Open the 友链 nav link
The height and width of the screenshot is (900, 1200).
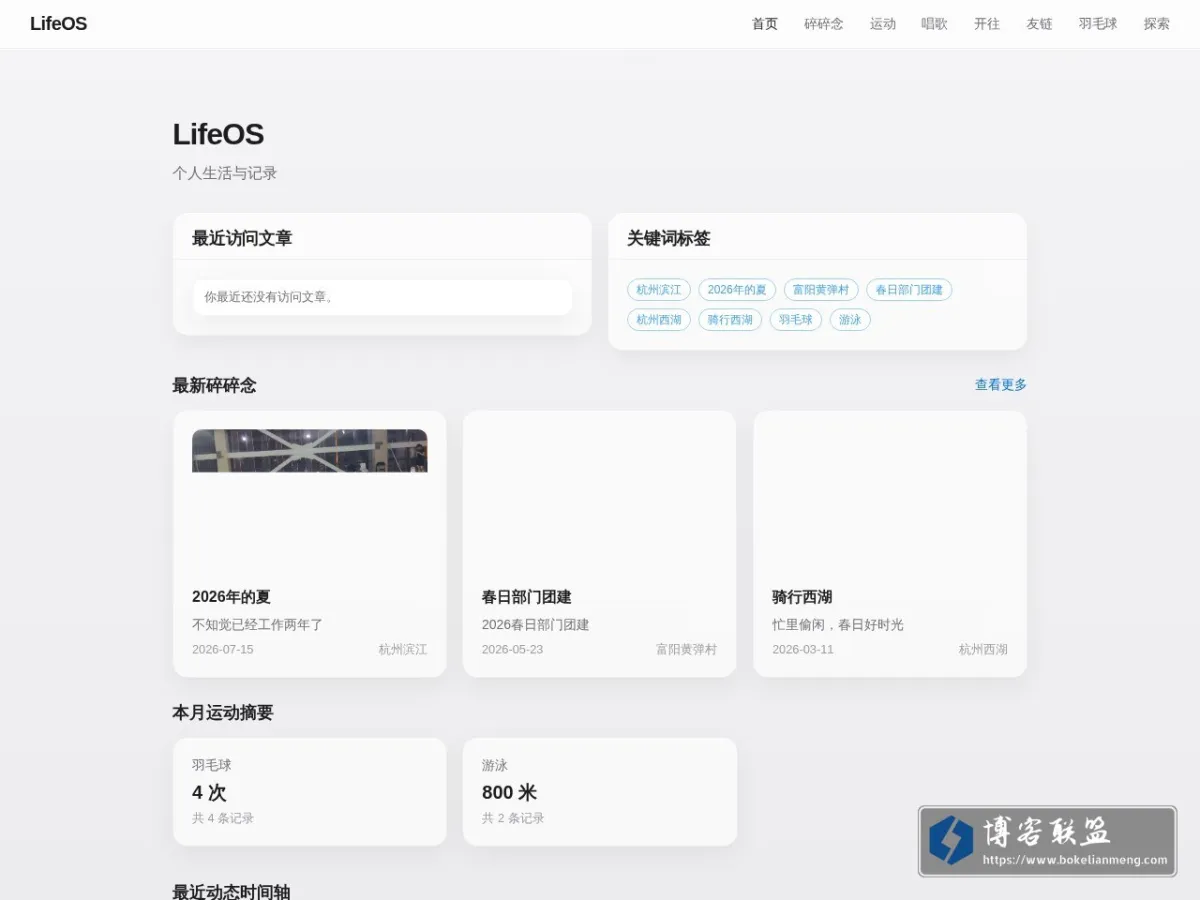(1039, 24)
